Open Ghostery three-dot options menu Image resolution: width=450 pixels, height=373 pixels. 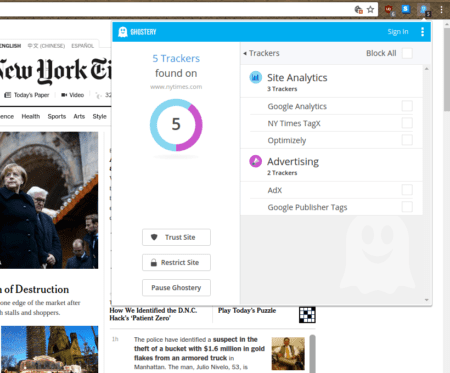click(423, 32)
